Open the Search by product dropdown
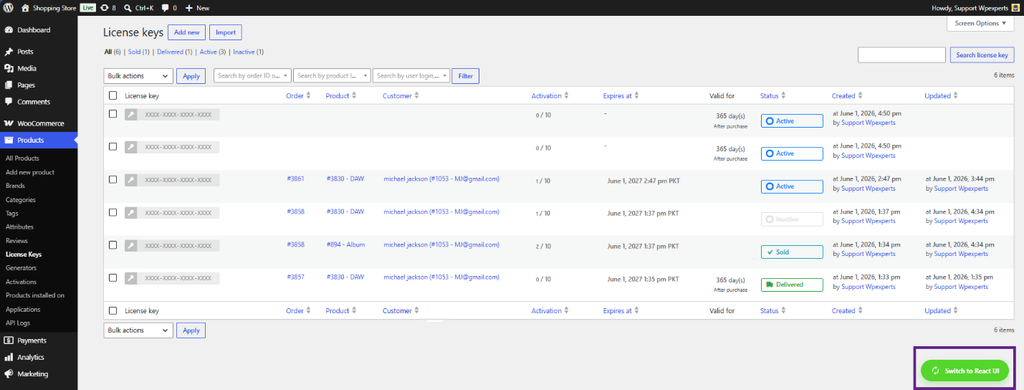1024x390 pixels. 332,76
